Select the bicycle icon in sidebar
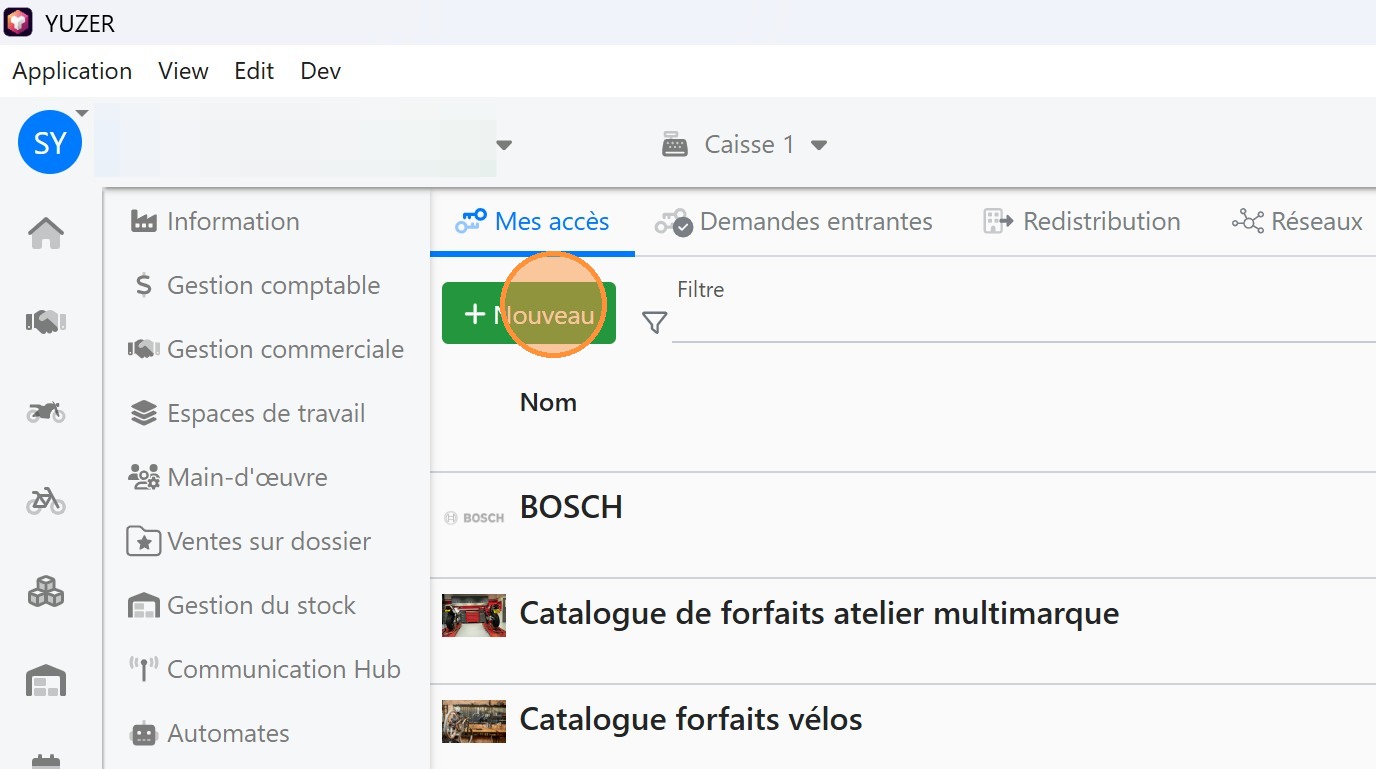Screen dimensions: 1376x769 pos(46,501)
